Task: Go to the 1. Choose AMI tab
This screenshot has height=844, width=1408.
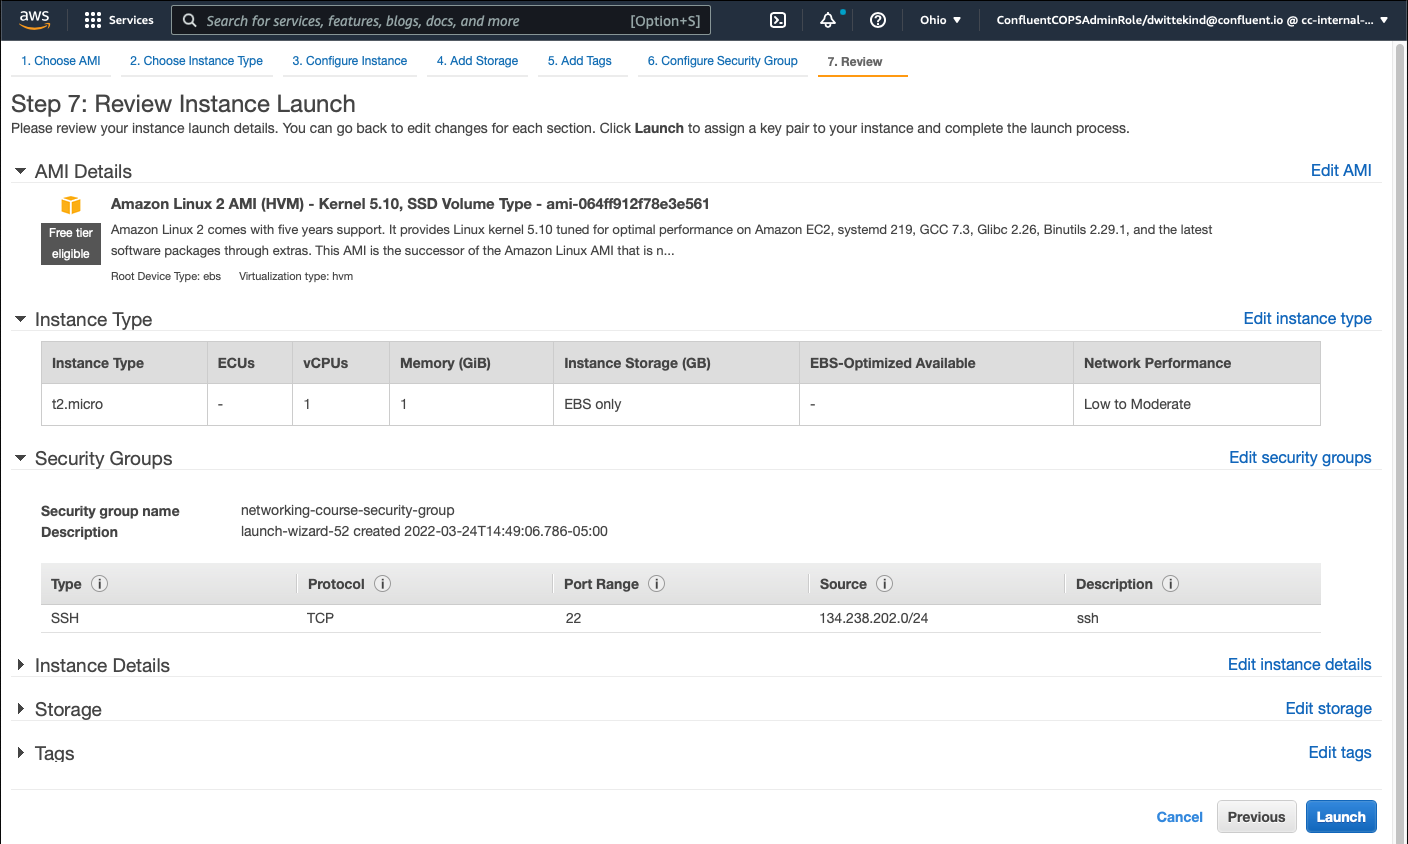Action: tap(61, 61)
